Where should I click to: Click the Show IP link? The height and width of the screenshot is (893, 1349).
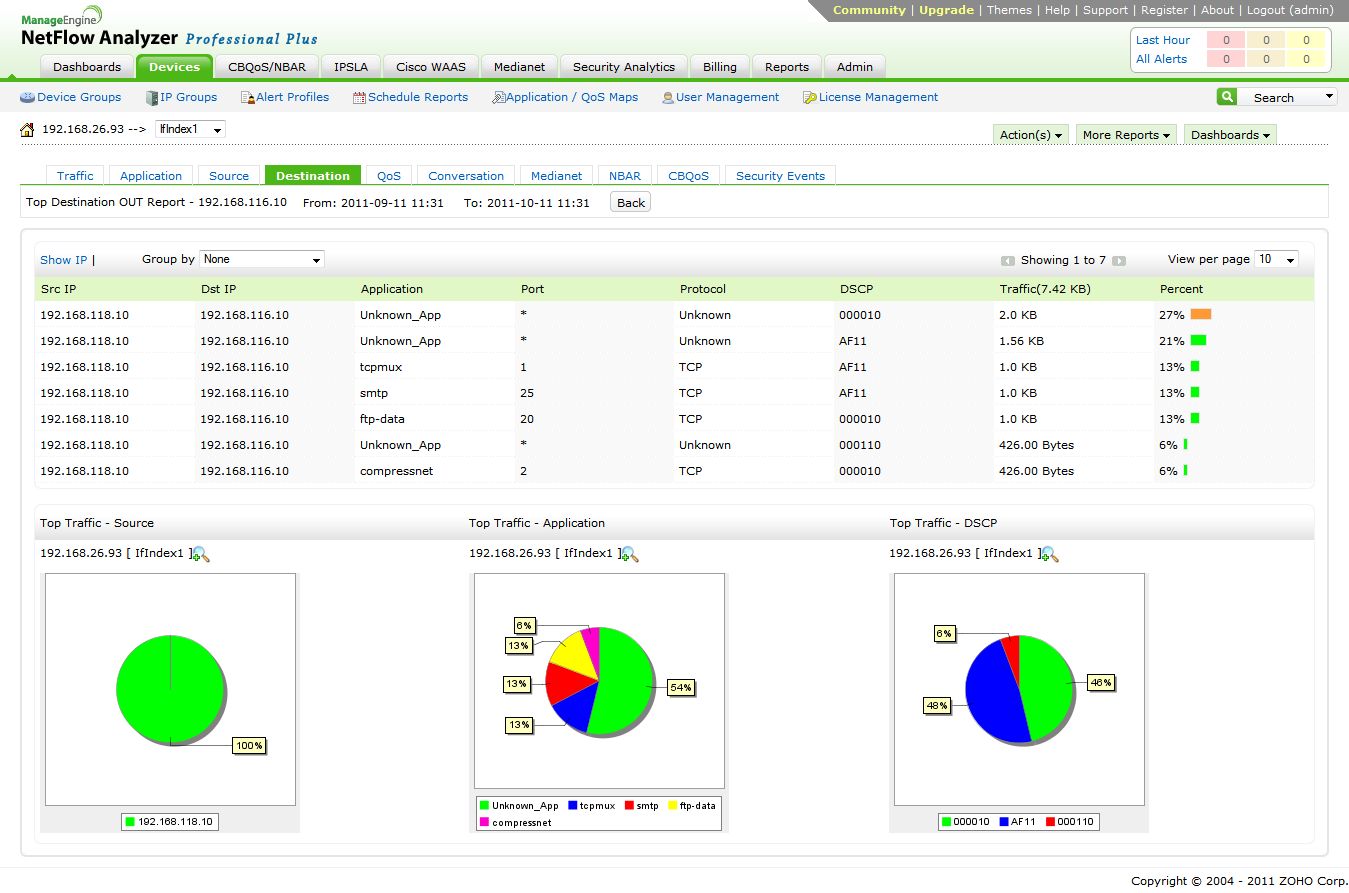pyautogui.click(x=63, y=260)
